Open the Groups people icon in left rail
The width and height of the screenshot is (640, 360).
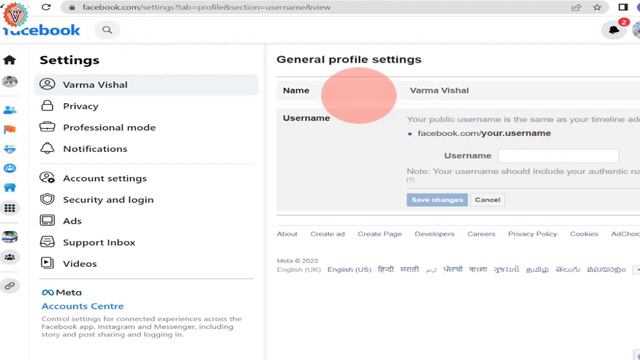[10, 257]
